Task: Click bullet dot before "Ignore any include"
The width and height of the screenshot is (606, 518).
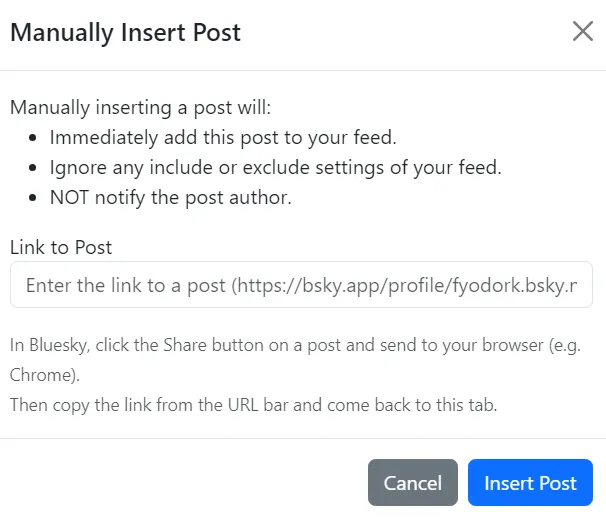Action: pos(35,168)
